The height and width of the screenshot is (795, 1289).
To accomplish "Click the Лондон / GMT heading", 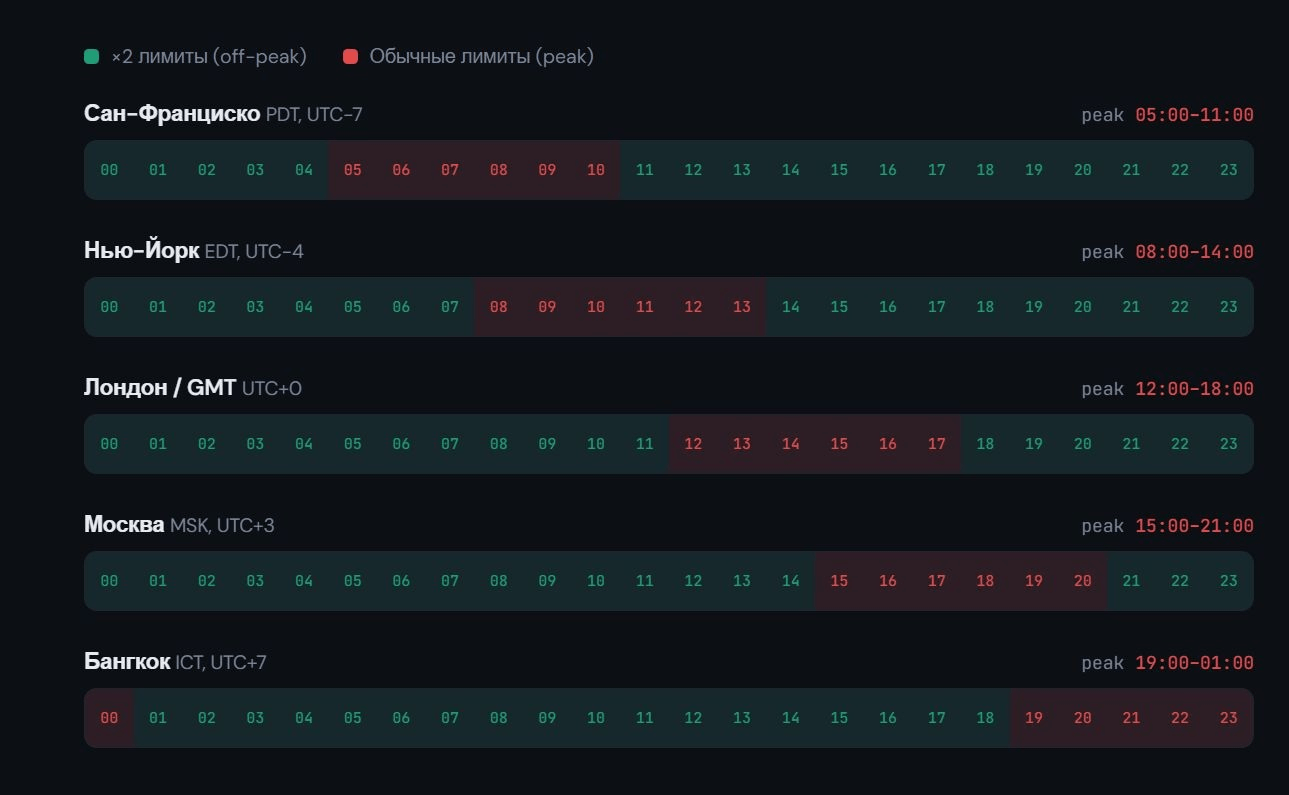I will (160, 388).
